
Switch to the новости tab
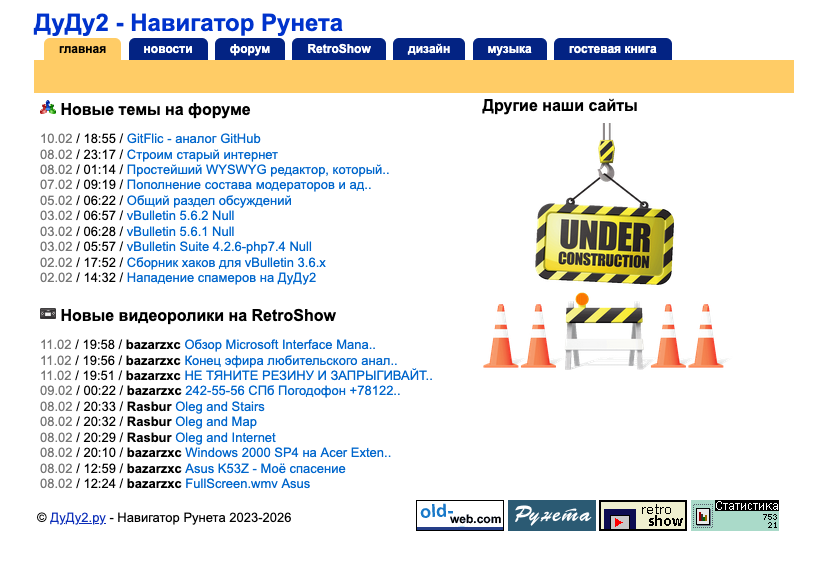168,49
